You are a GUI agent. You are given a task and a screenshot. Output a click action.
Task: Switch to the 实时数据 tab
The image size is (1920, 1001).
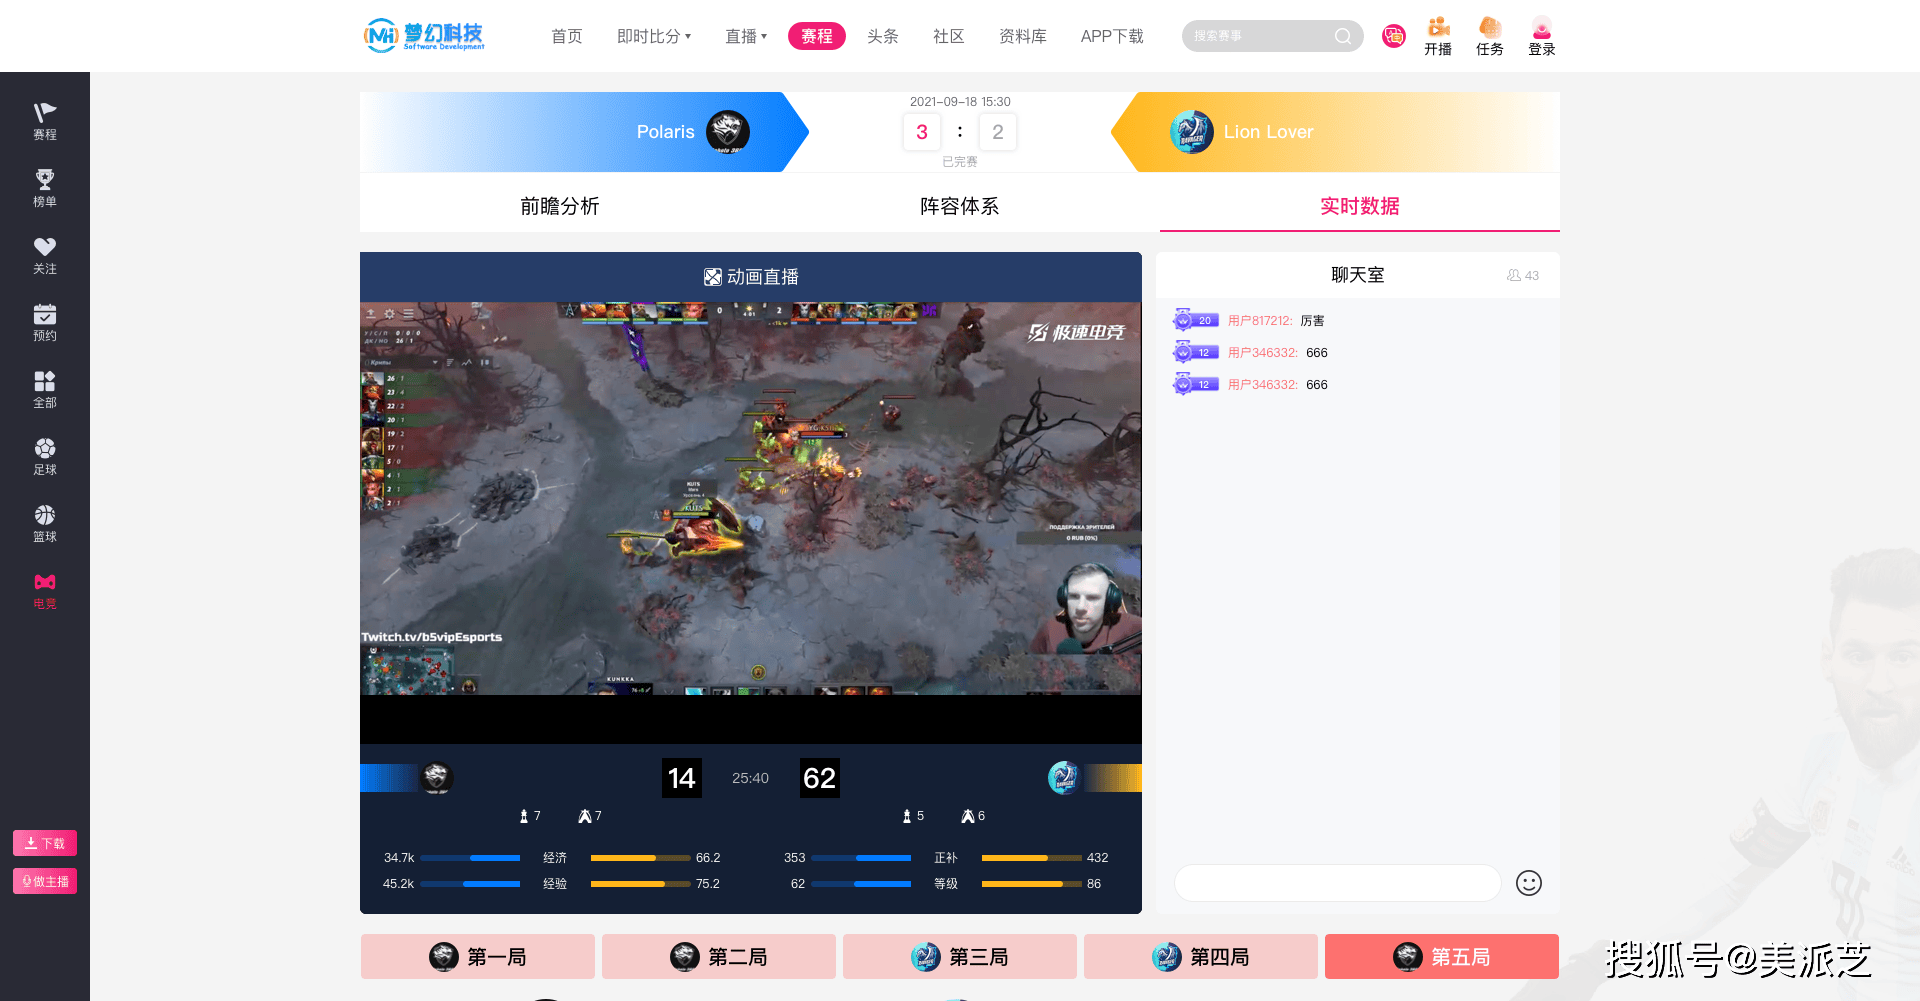(x=1360, y=206)
